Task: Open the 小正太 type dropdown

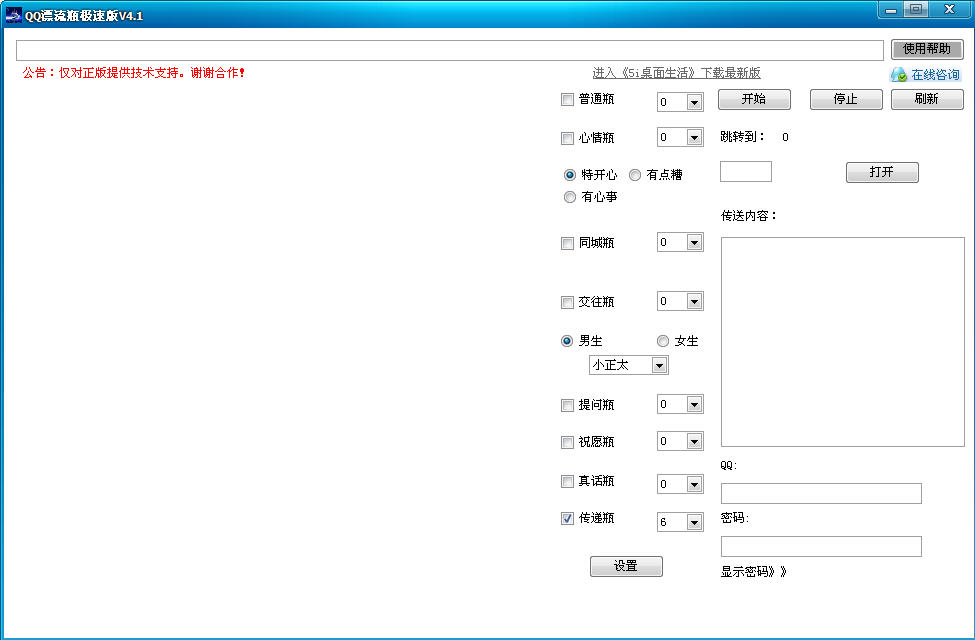Action: click(659, 366)
